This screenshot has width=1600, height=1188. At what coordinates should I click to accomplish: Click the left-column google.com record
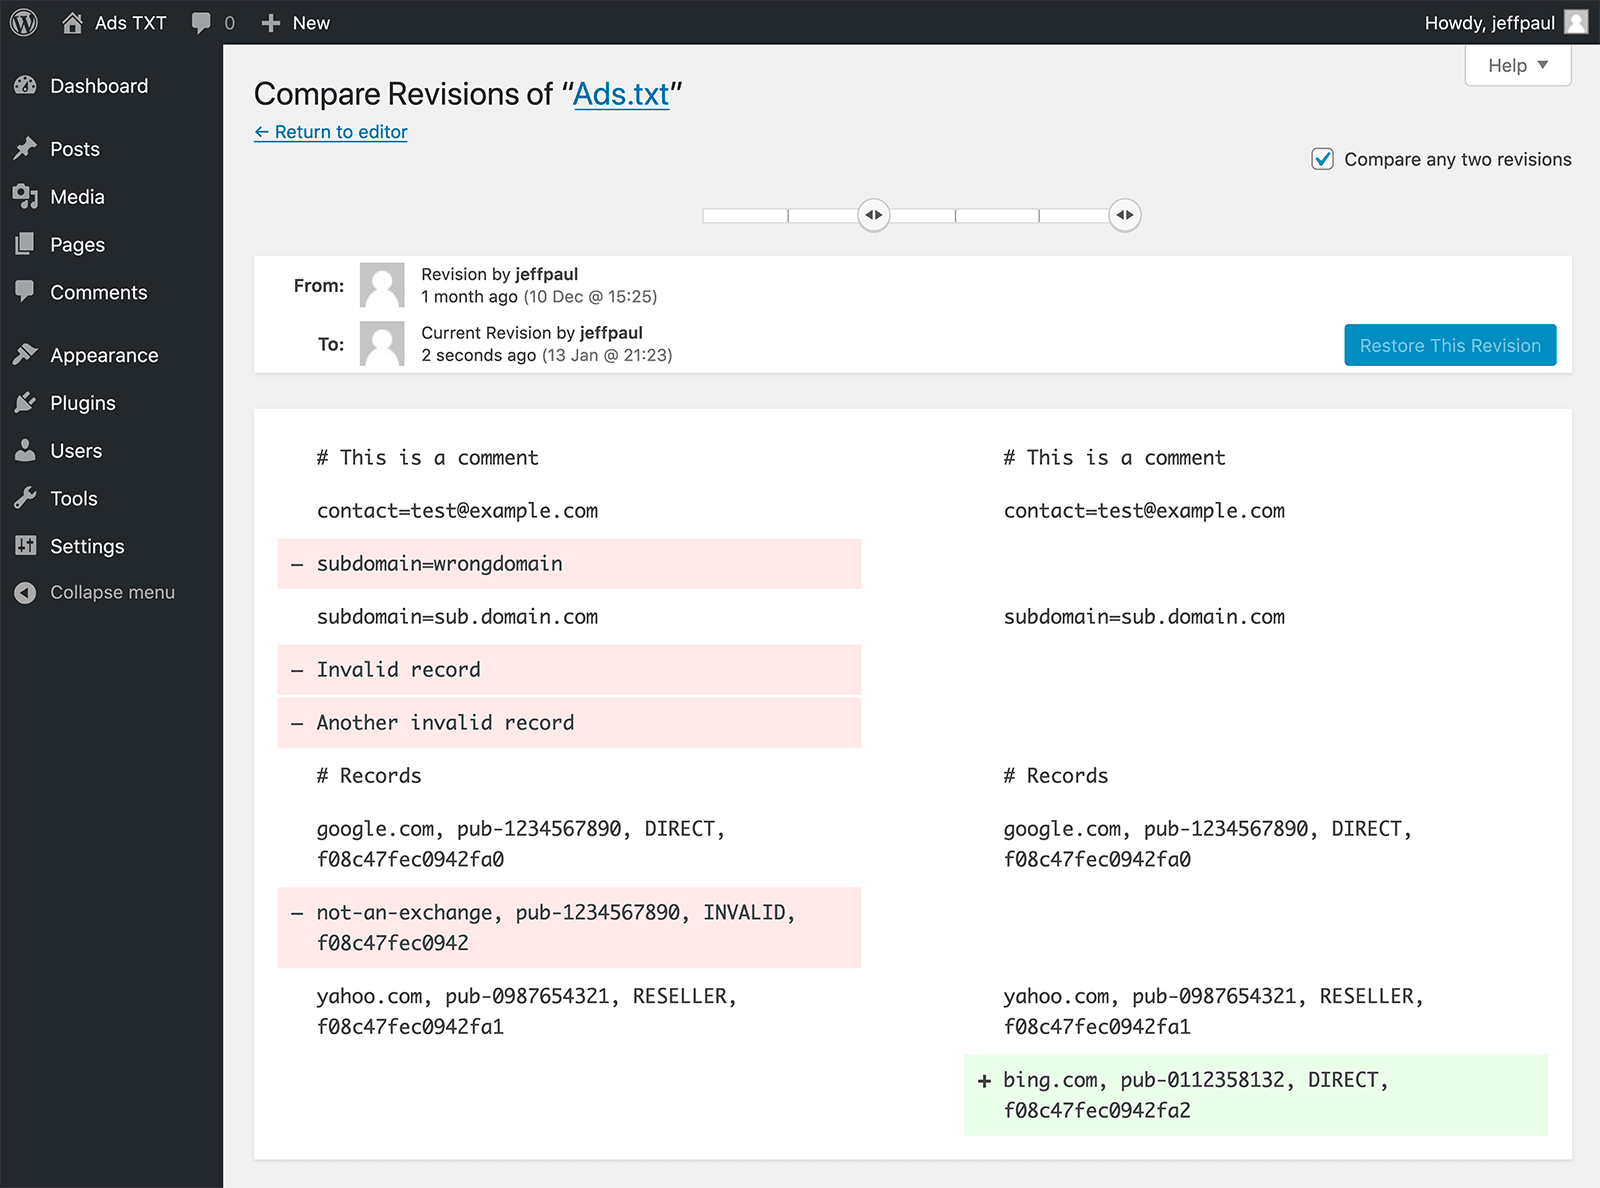point(521,844)
